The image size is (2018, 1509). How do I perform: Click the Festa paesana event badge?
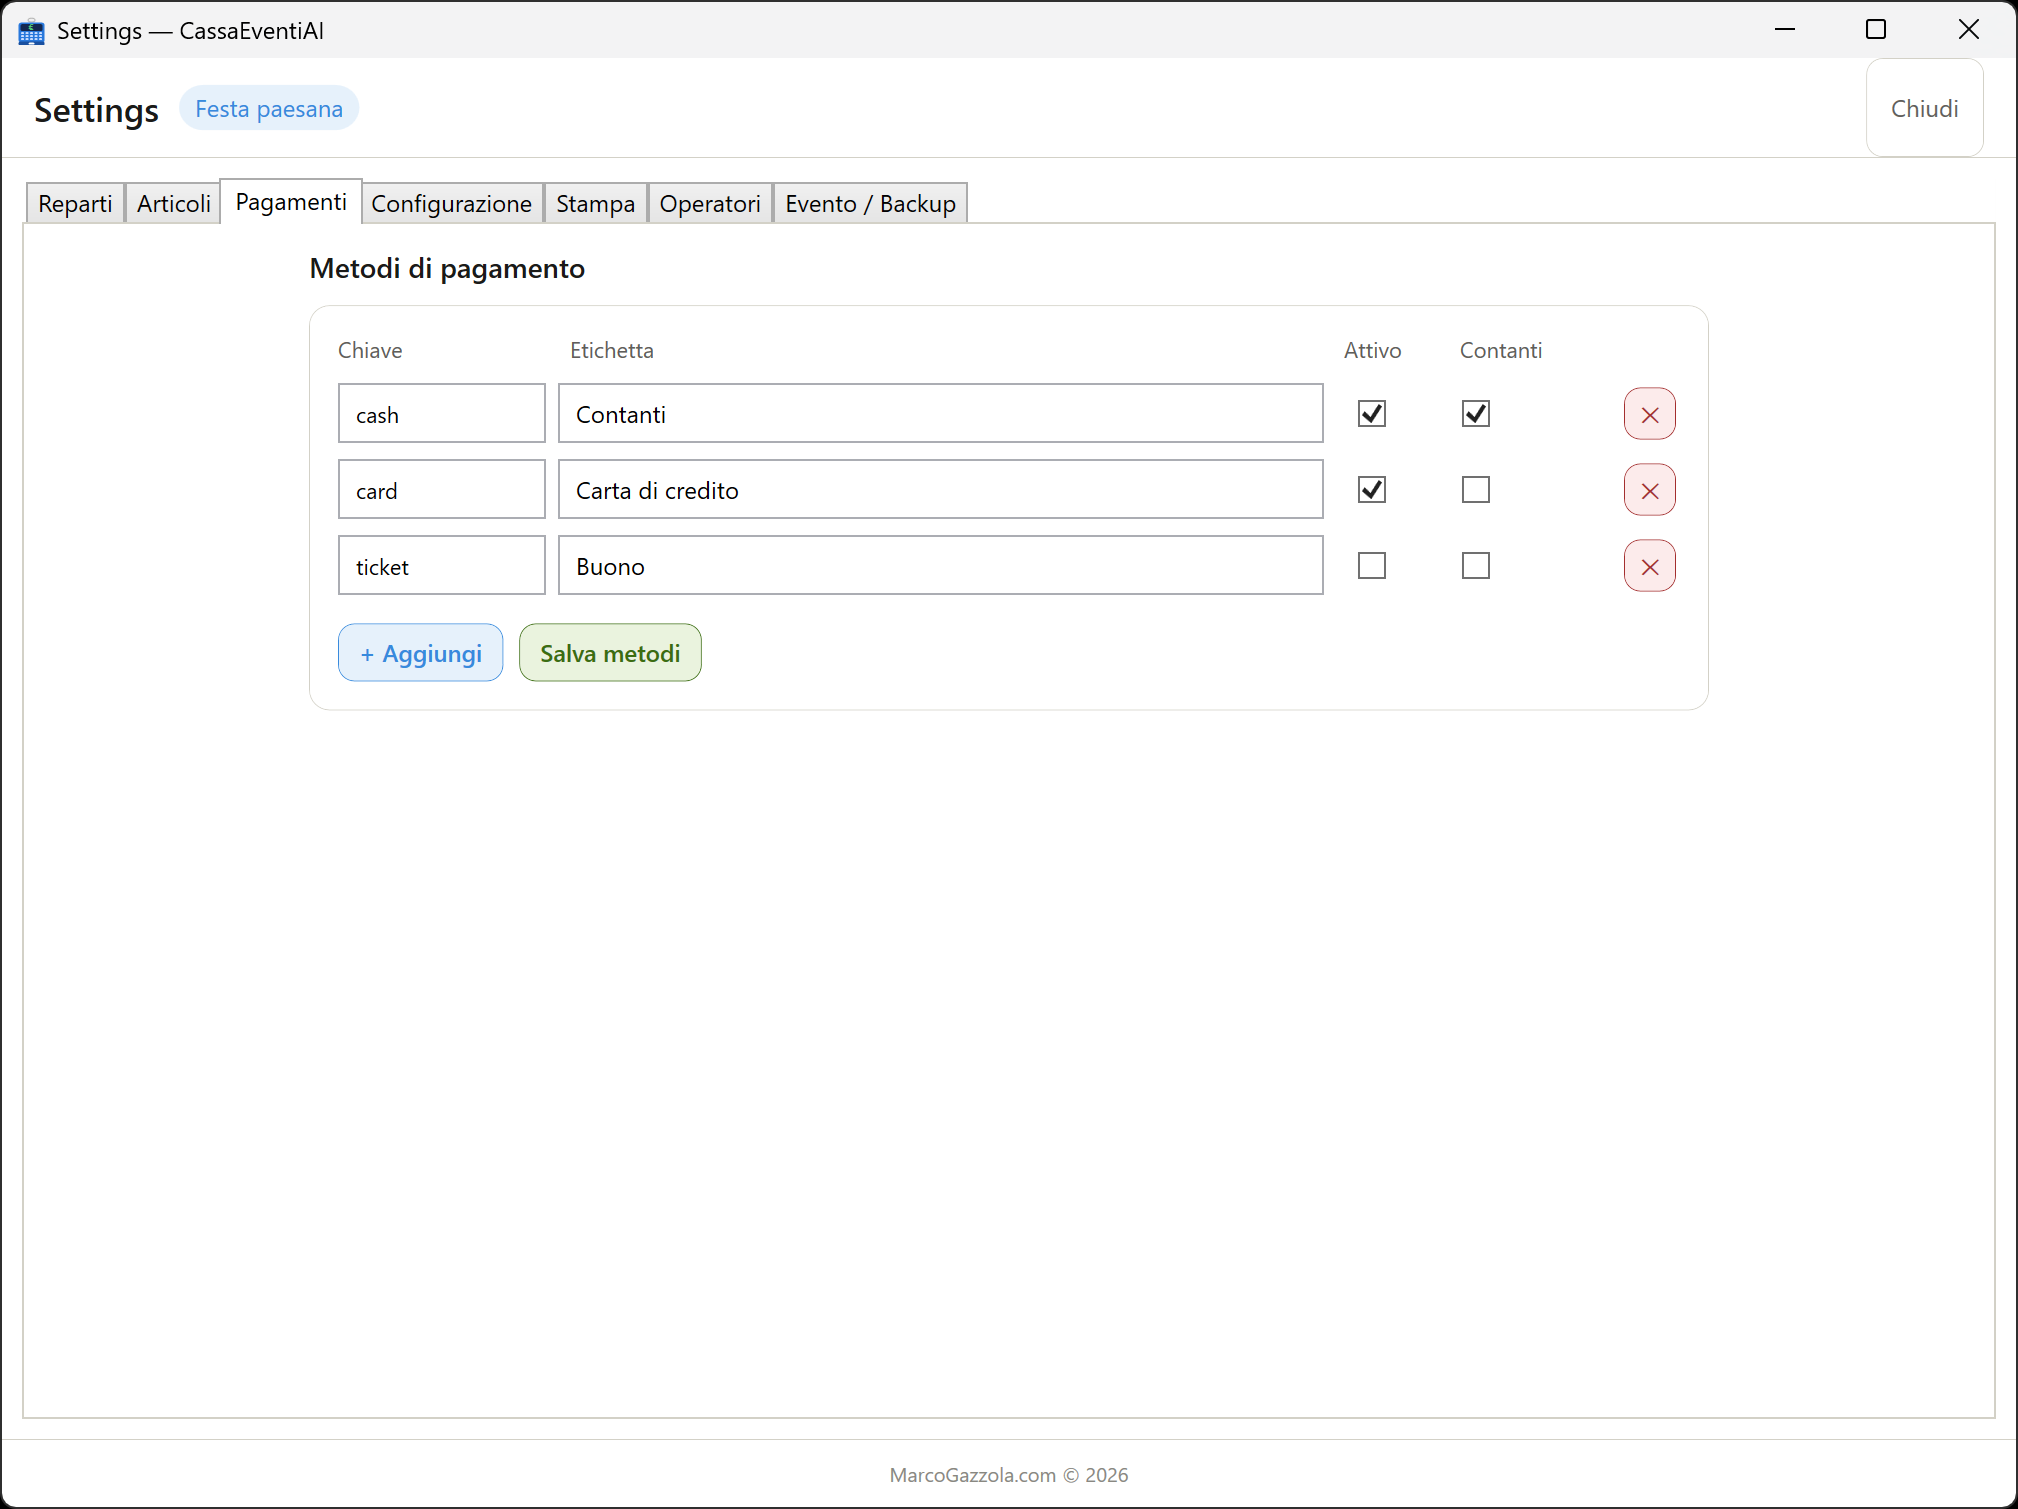point(269,108)
